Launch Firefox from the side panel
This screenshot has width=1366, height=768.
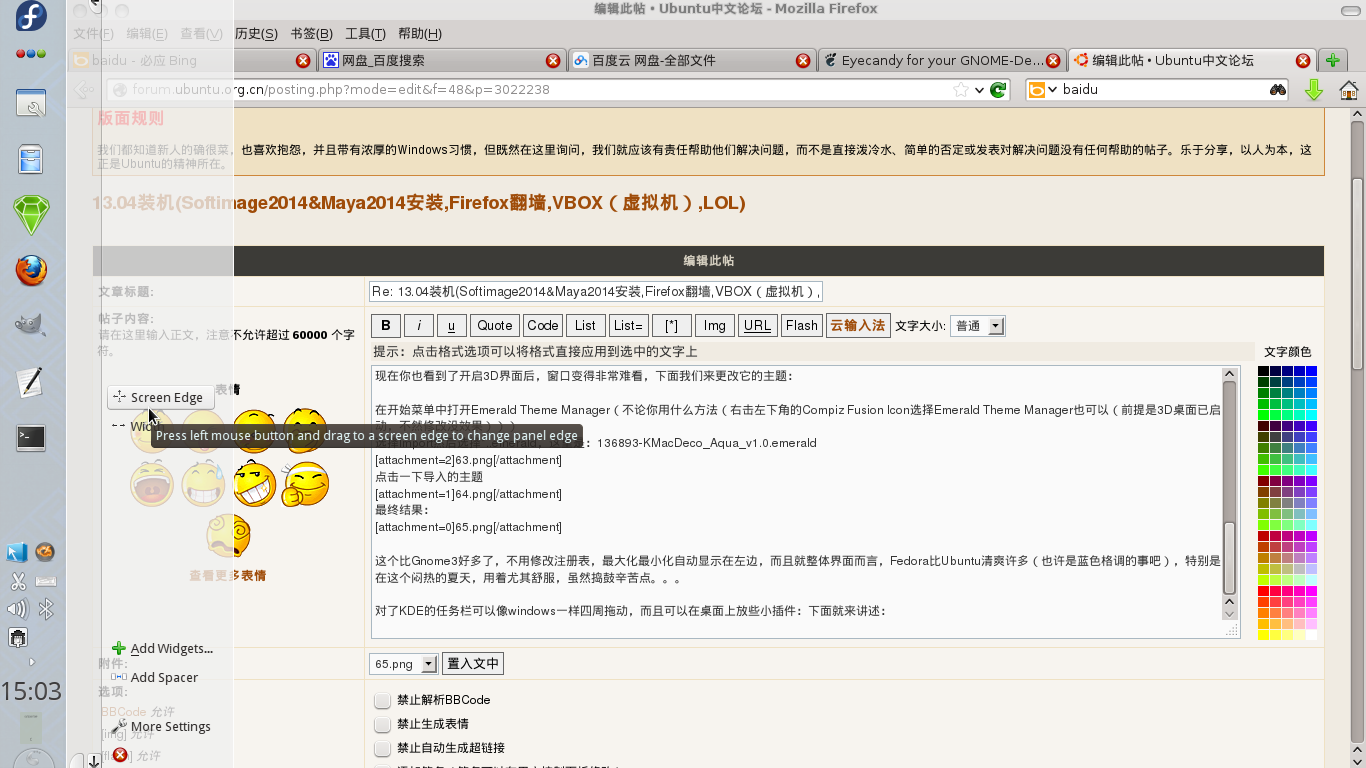click(x=31, y=270)
